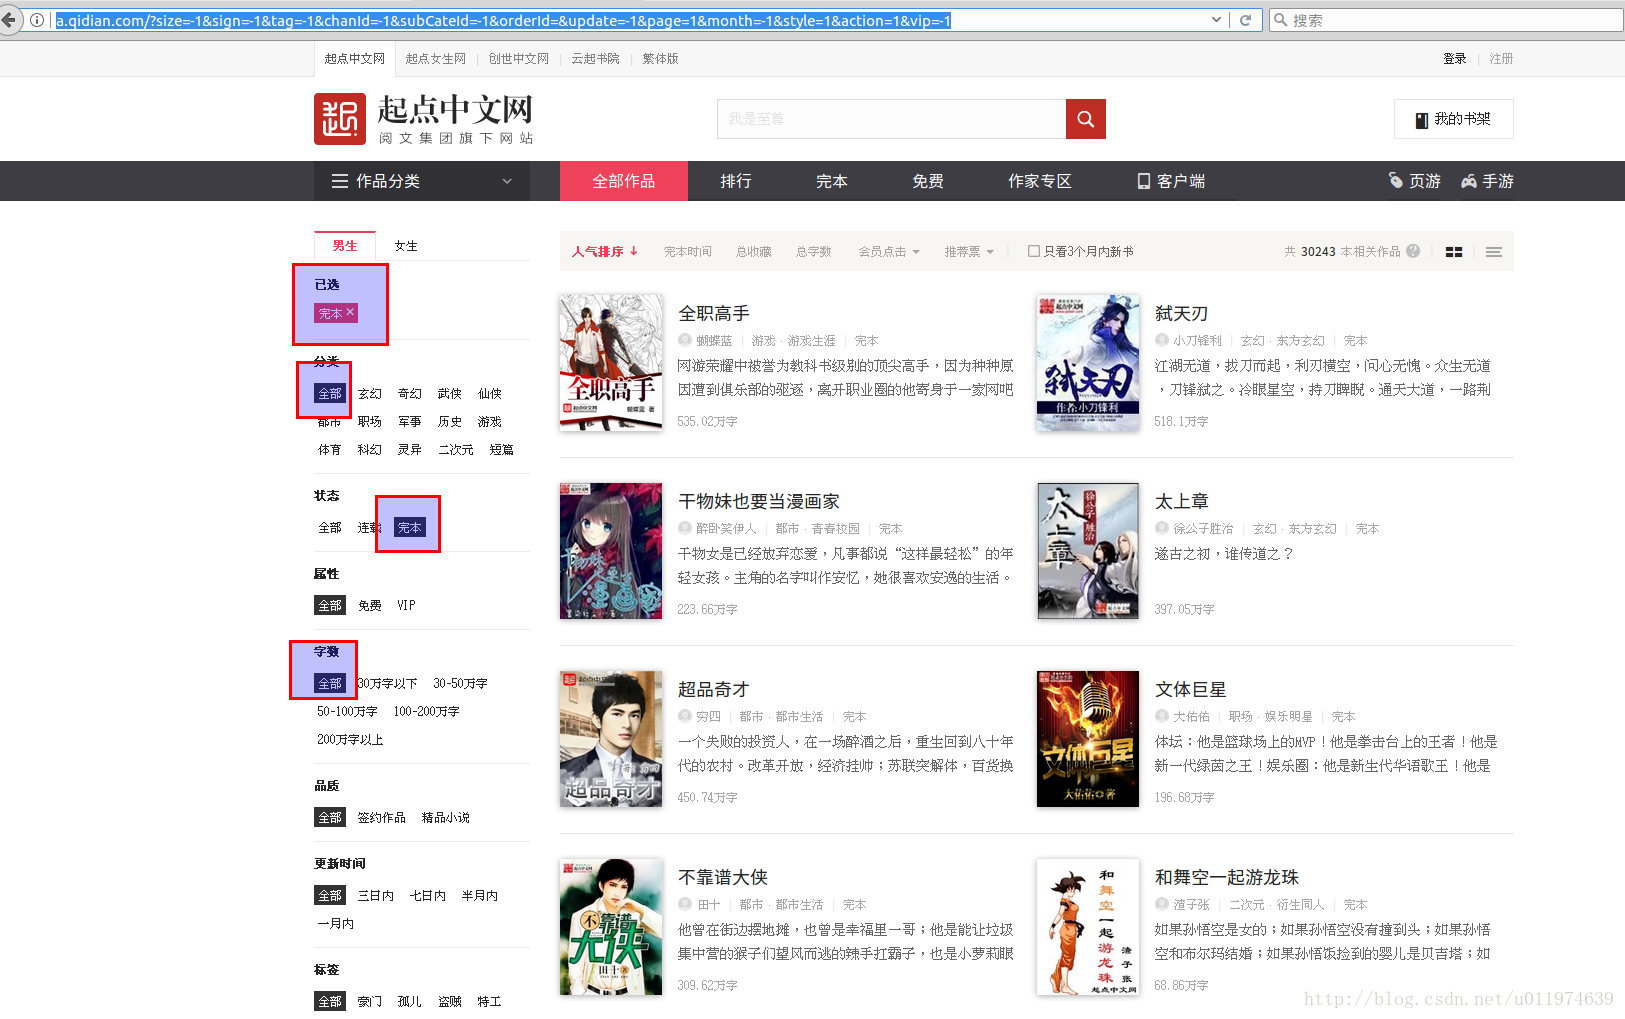Viewport: 1625px width, 1019px height.
Task: Filter by 武侠 category
Action: coord(450,394)
